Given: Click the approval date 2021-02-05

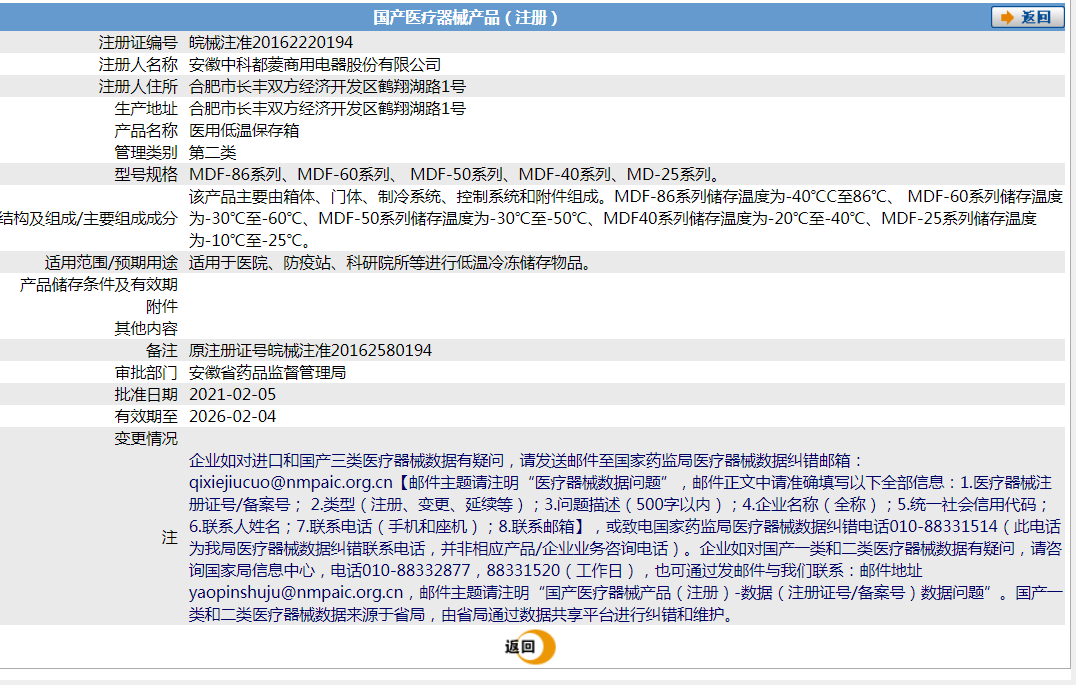Looking at the screenshot, I should click(x=233, y=394).
